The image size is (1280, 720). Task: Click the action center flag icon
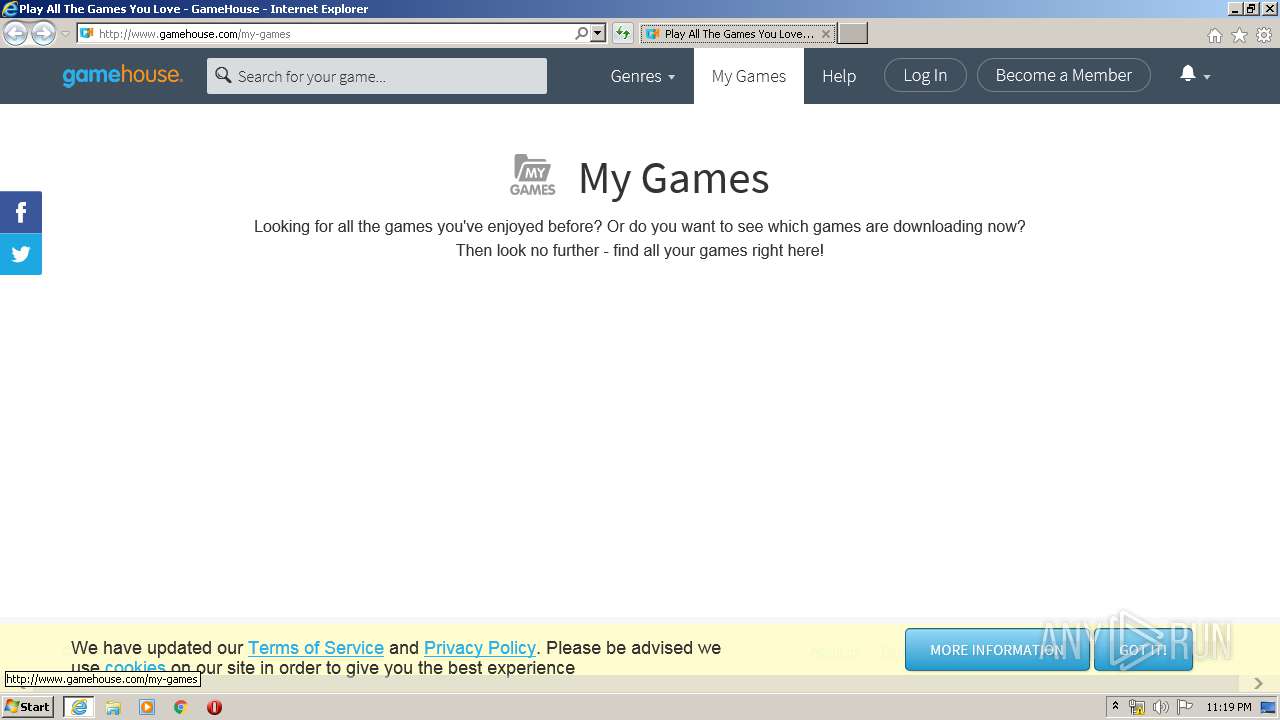pyautogui.click(x=1185, y=707)
